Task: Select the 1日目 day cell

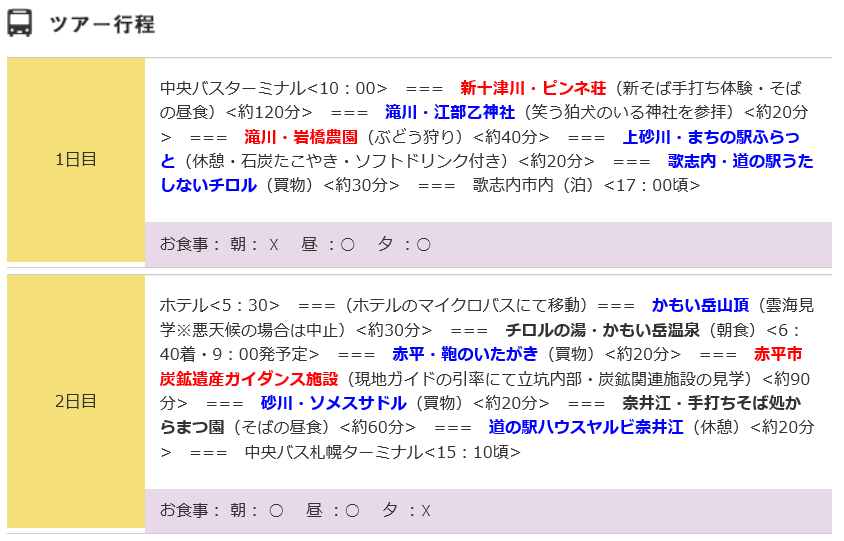Action: (76, 159)
